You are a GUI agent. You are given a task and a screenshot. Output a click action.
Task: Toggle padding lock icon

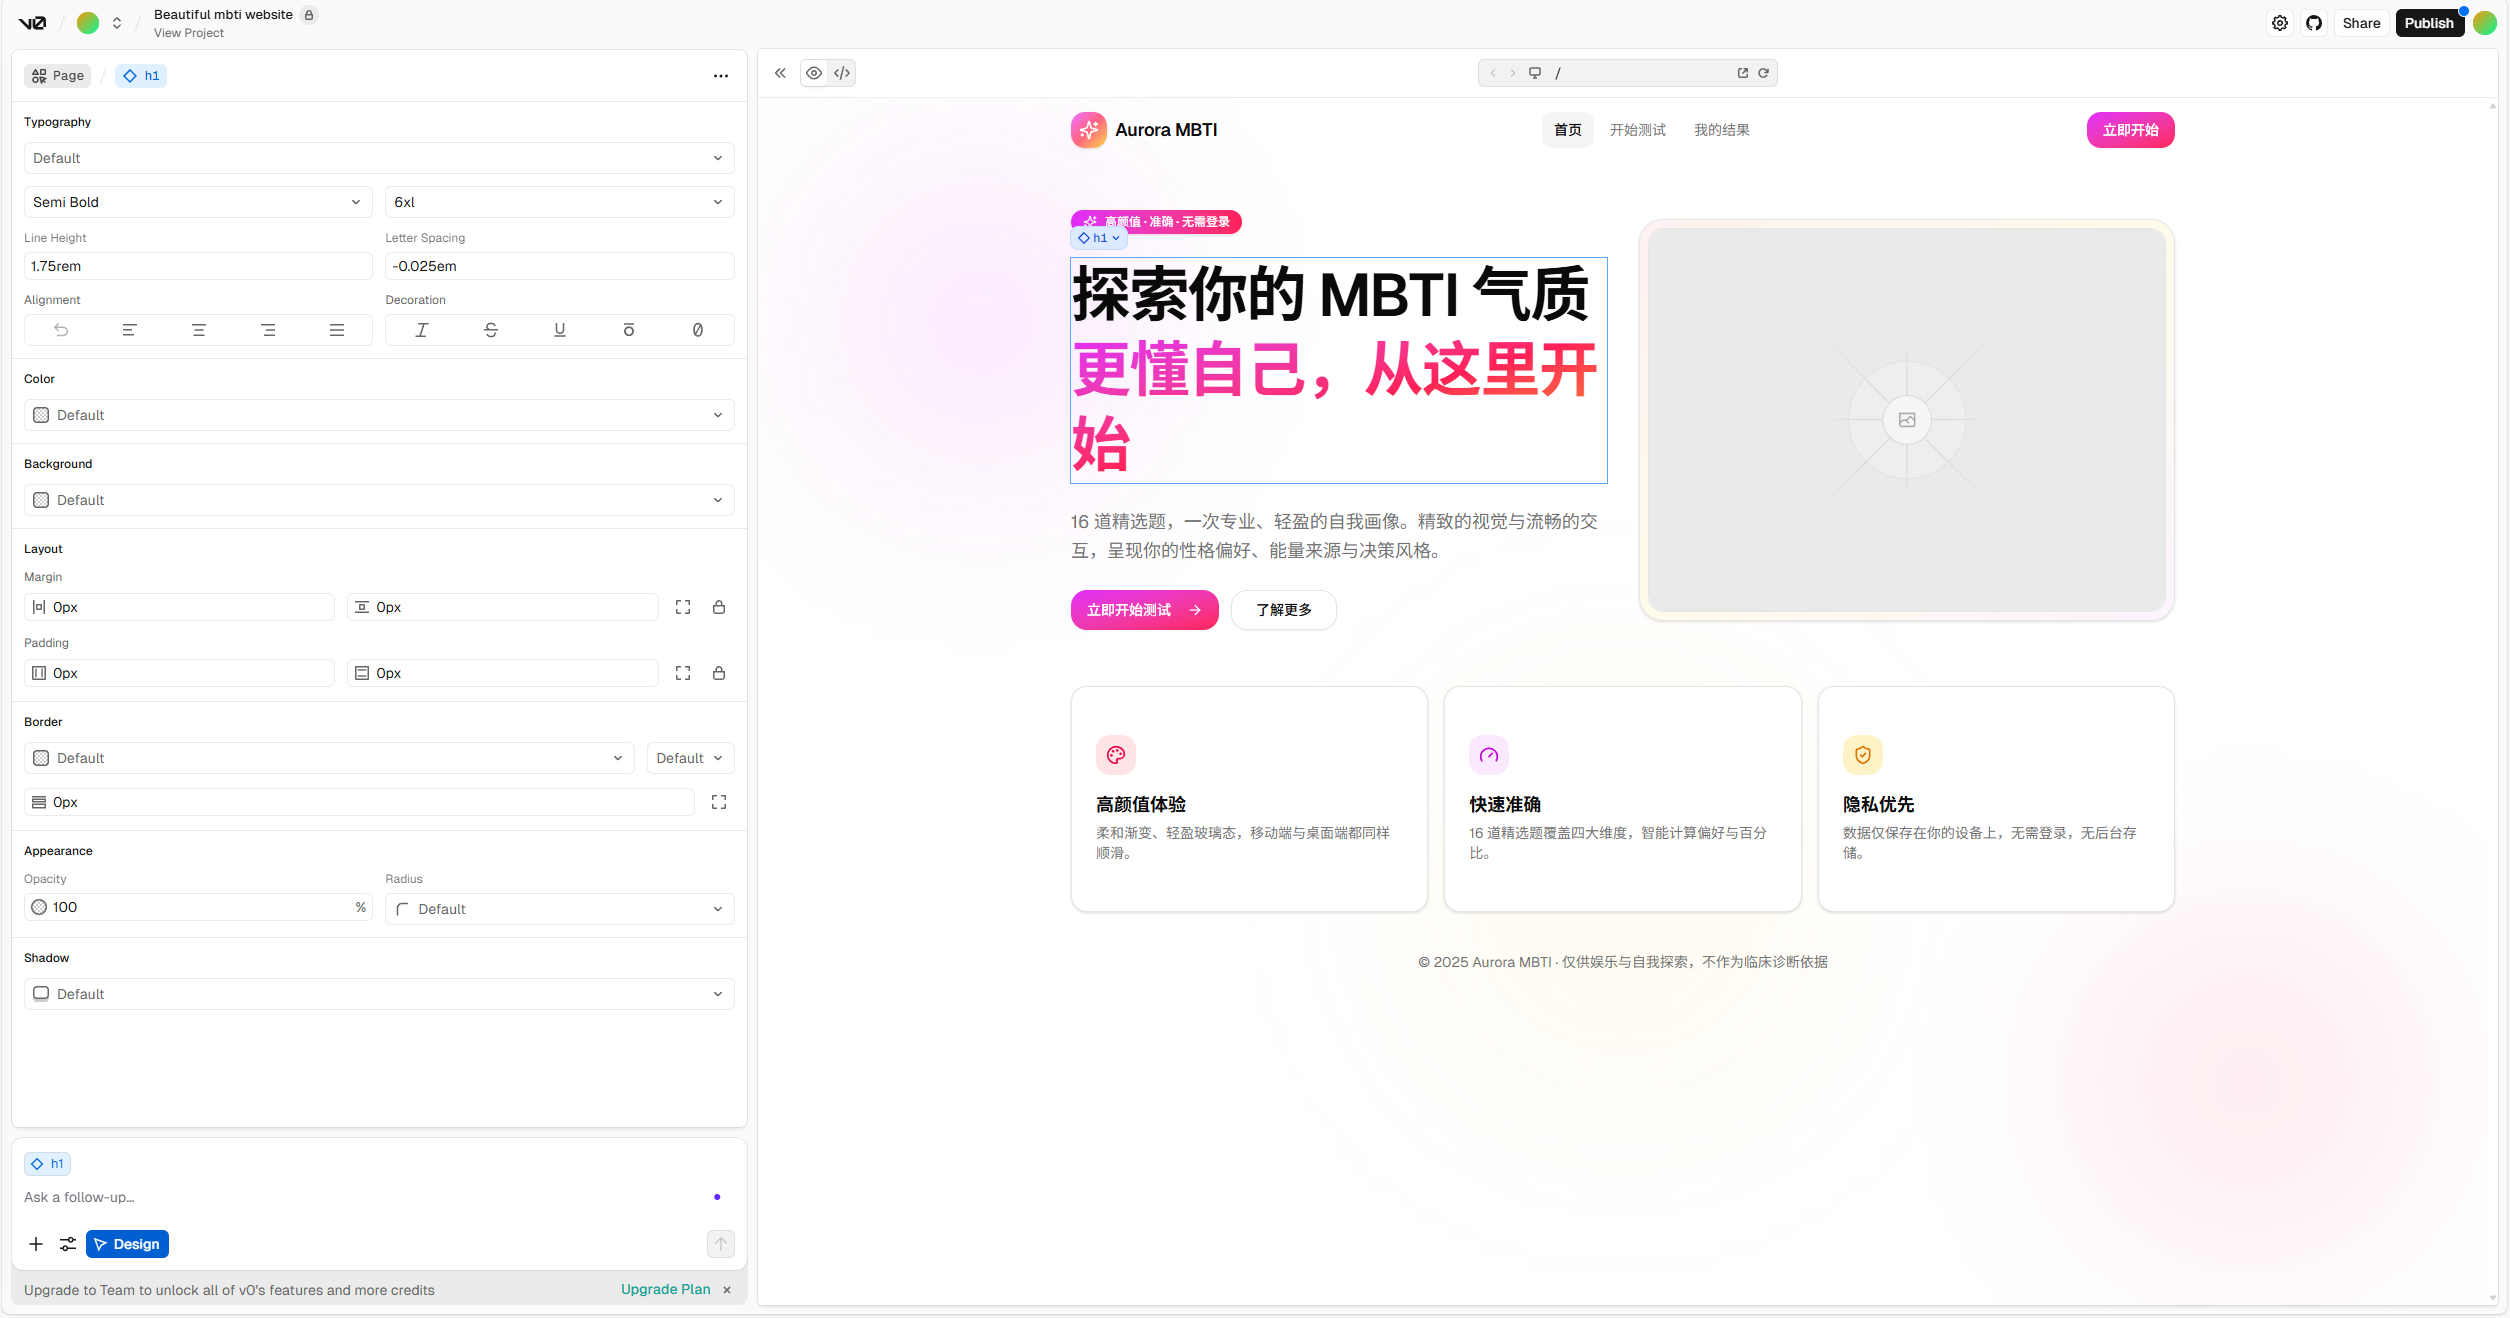pyautogui.click(x=718, y=673)
